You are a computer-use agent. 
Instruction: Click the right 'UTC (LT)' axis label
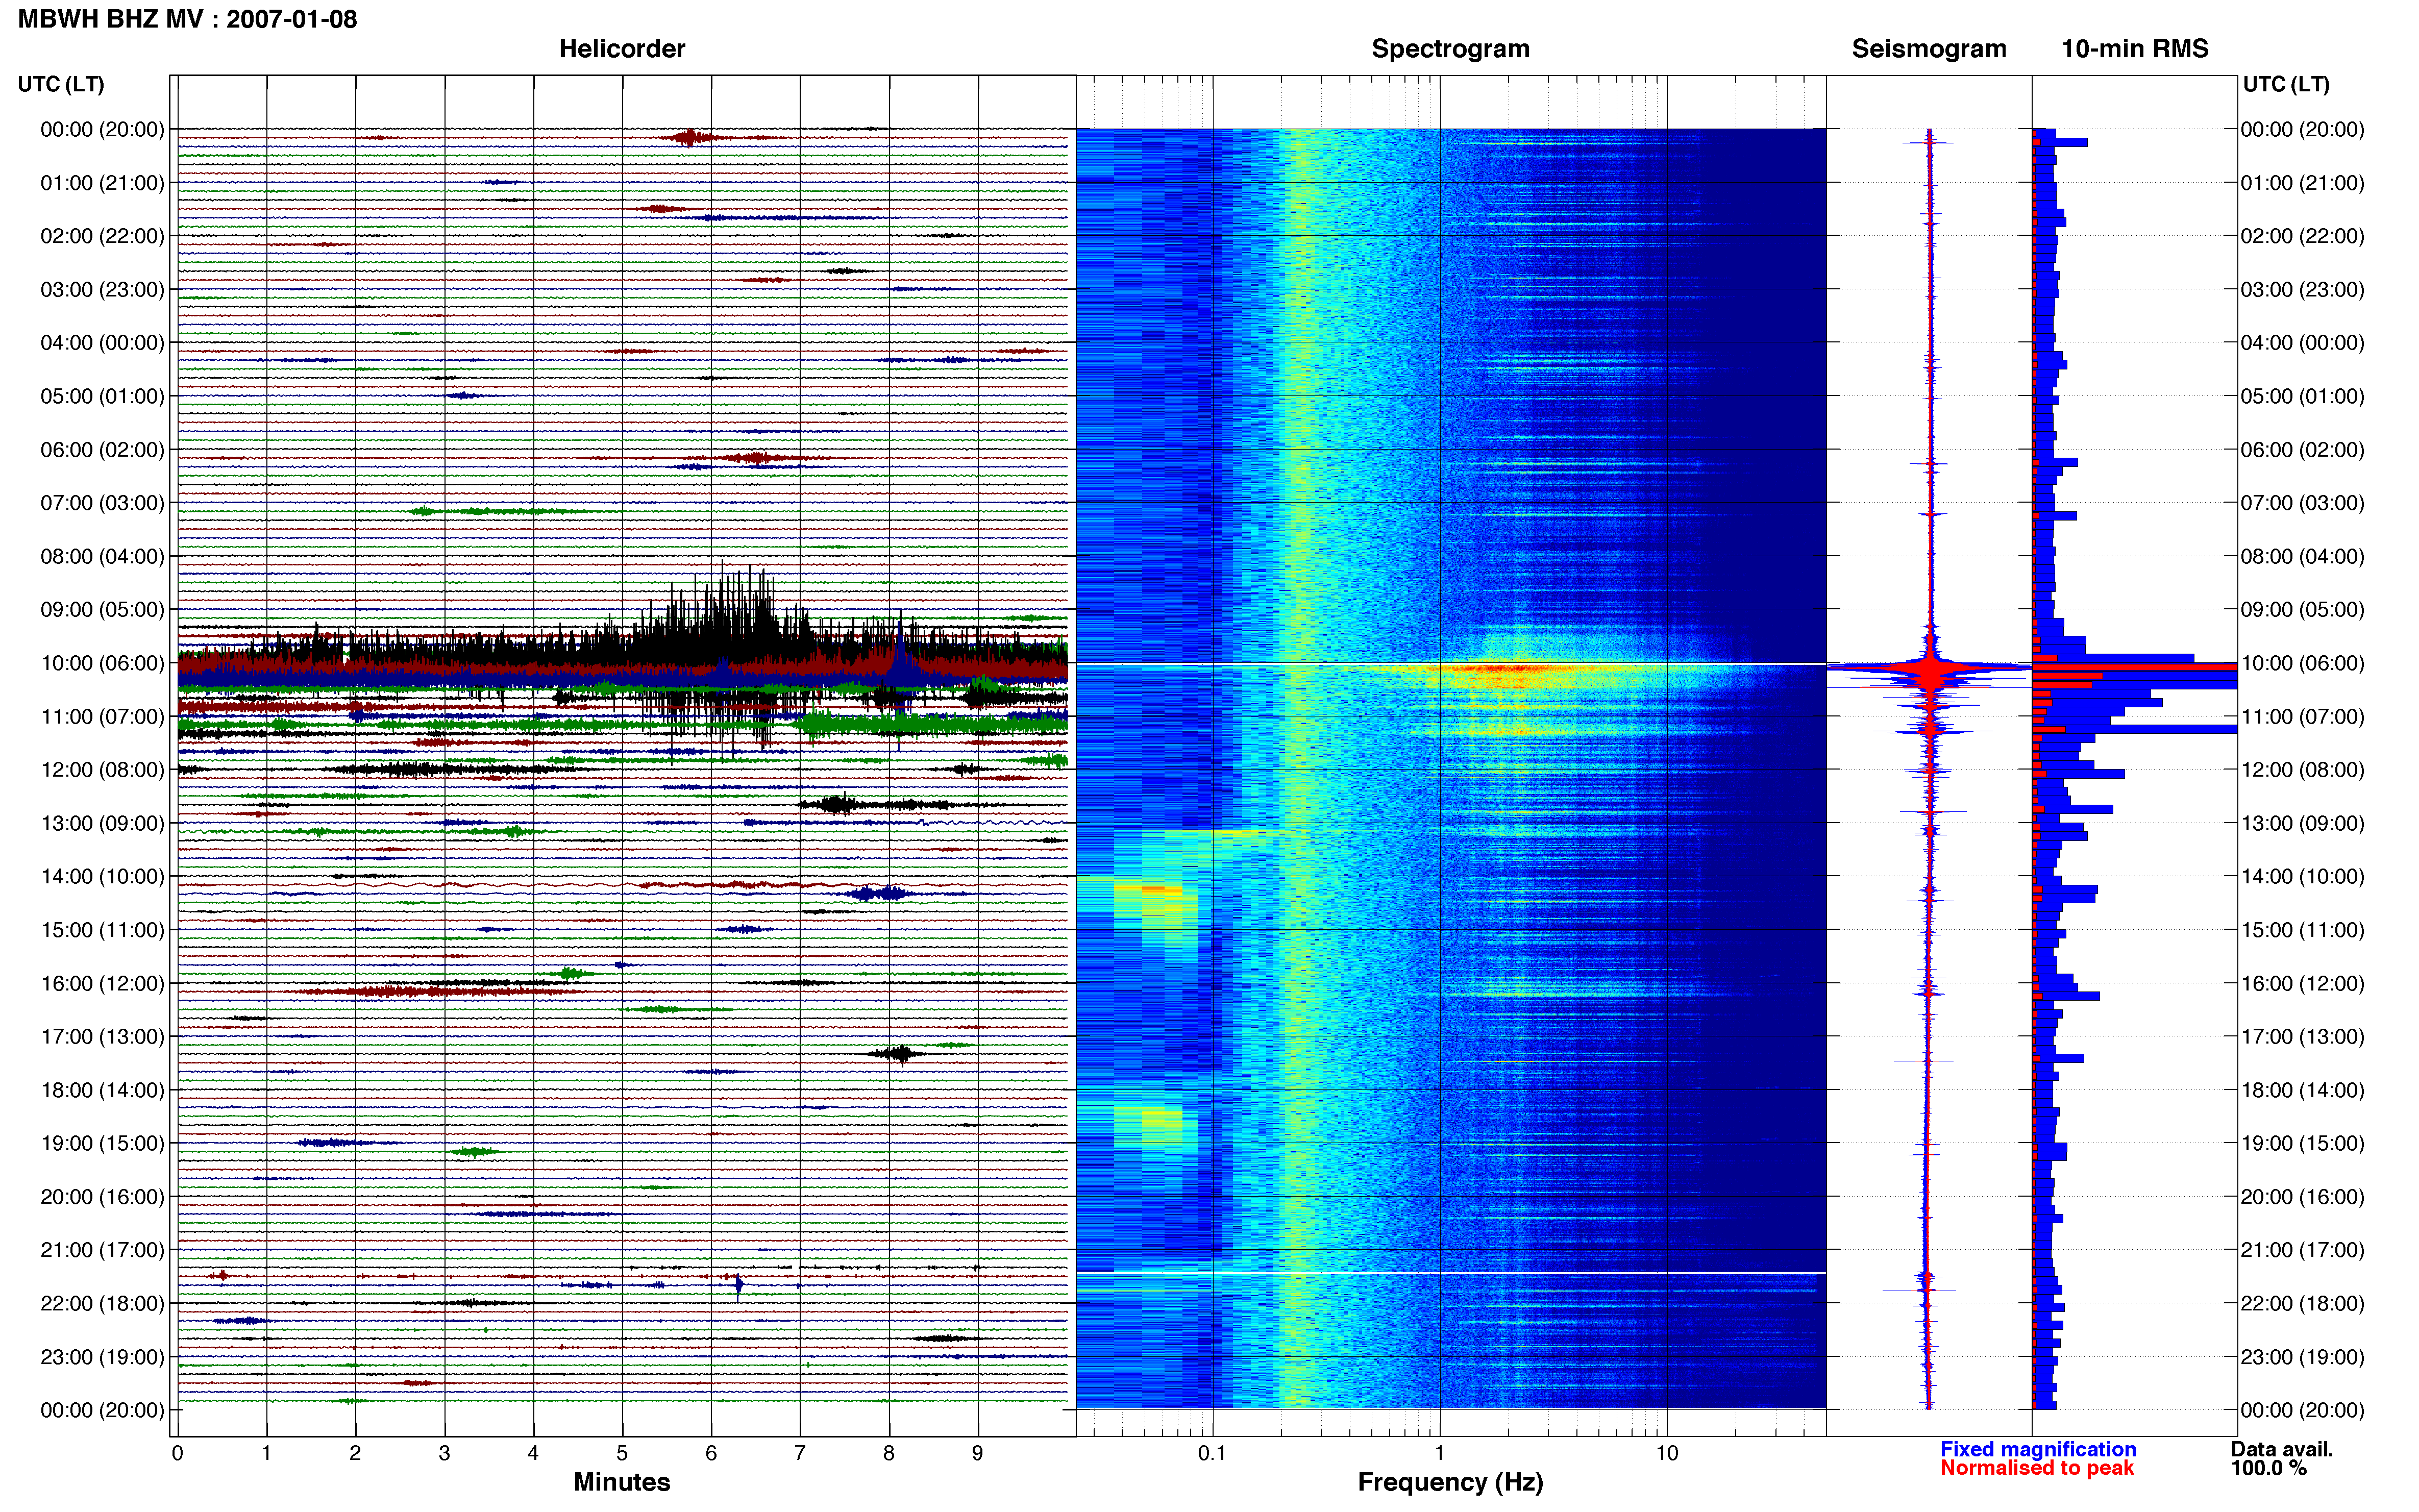2285,84
